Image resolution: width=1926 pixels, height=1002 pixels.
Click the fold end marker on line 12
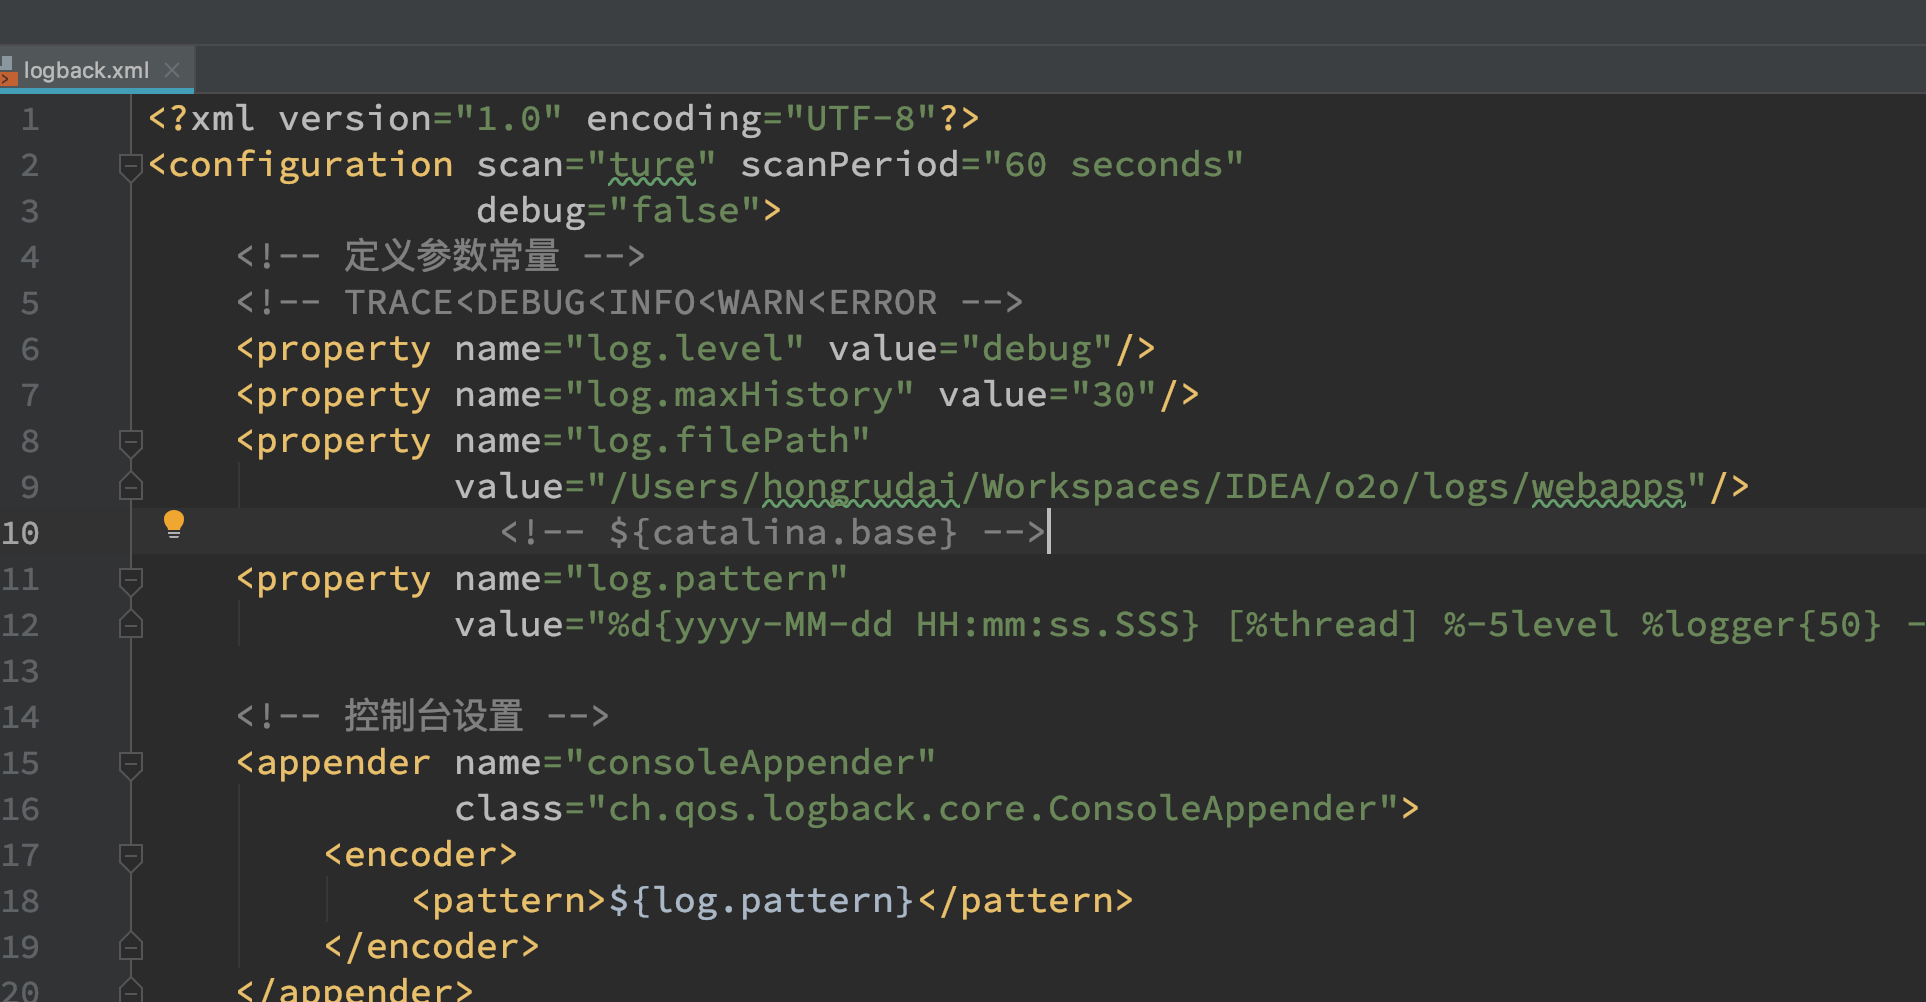(130, 625)
